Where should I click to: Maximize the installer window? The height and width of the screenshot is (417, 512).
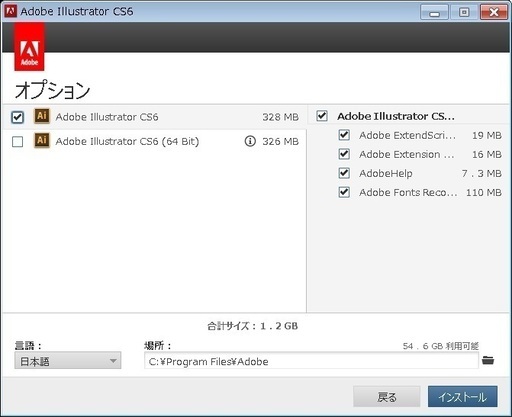[x=464, y=13]
